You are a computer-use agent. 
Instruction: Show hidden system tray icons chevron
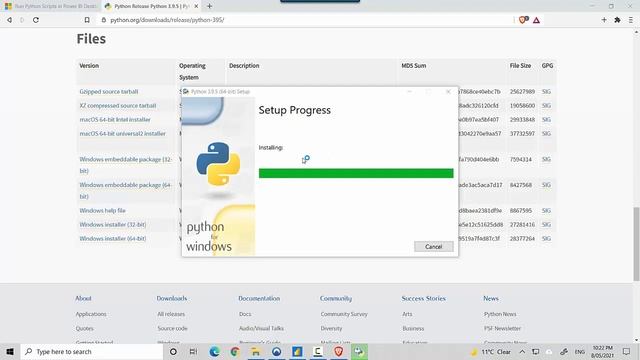[522, 351]
